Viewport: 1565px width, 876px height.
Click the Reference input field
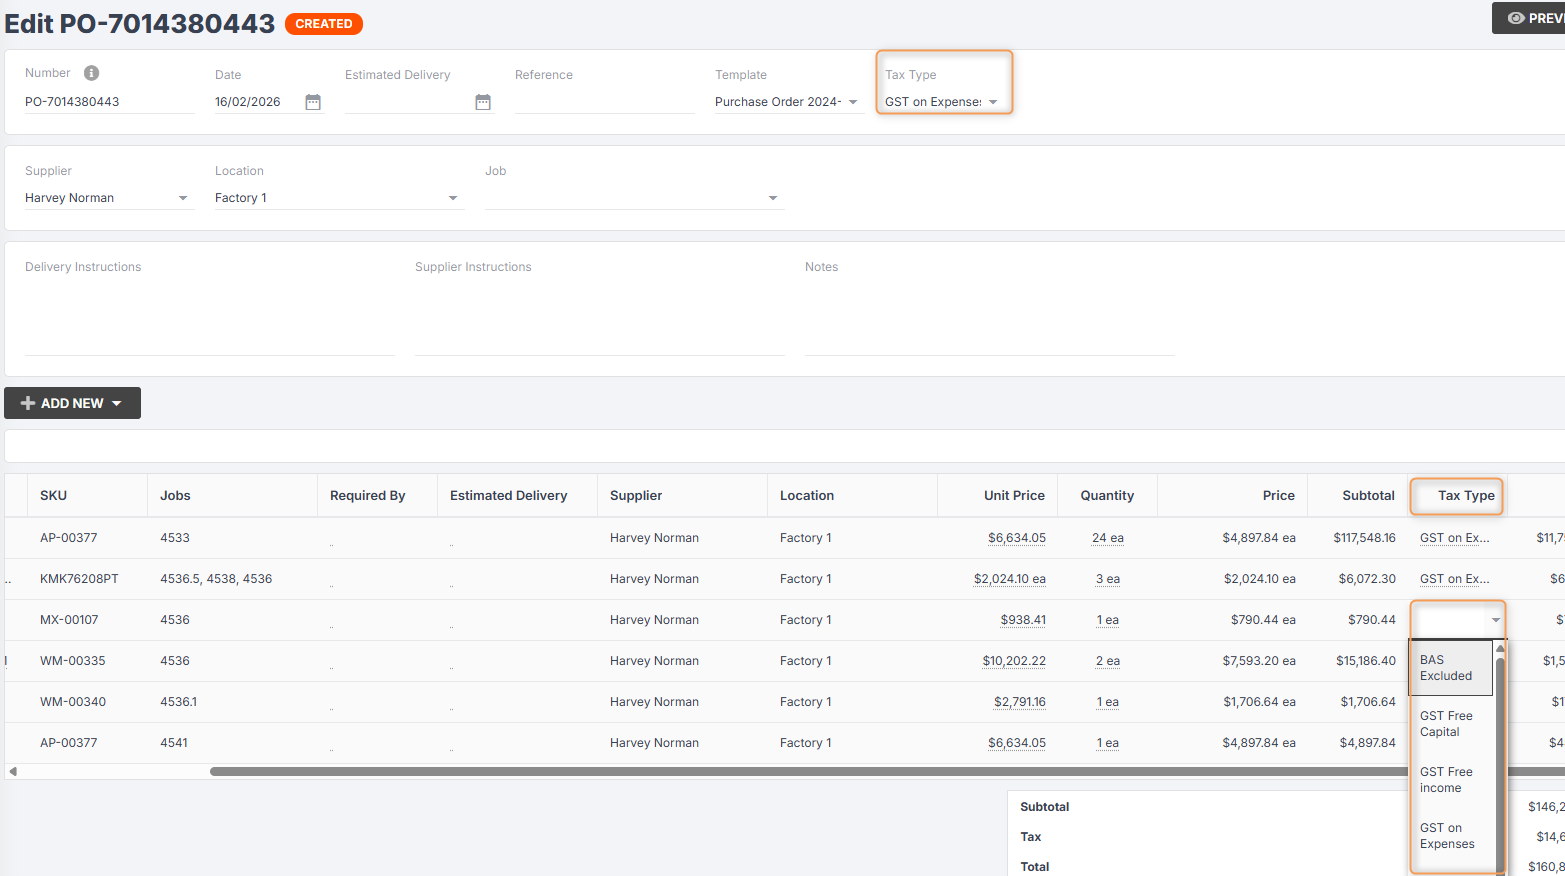click(605, 102)
